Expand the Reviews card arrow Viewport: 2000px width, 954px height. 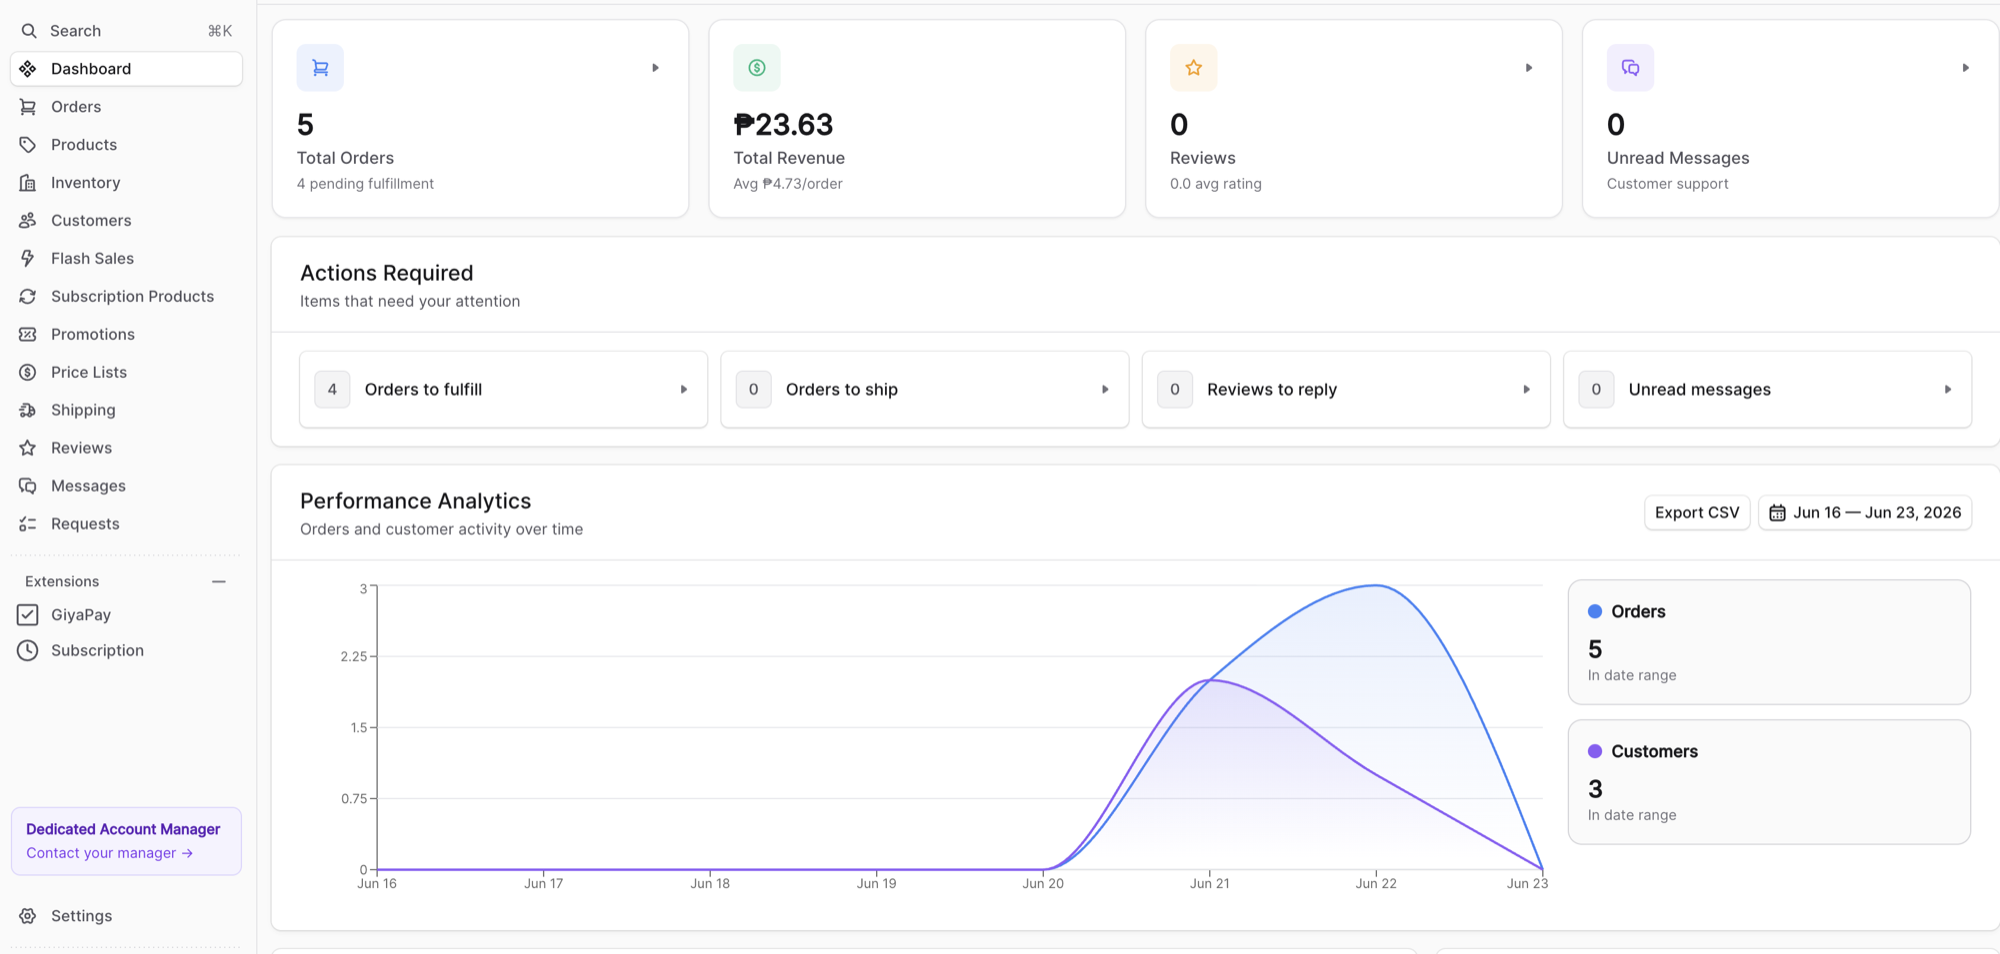(x=1529, y=68)
